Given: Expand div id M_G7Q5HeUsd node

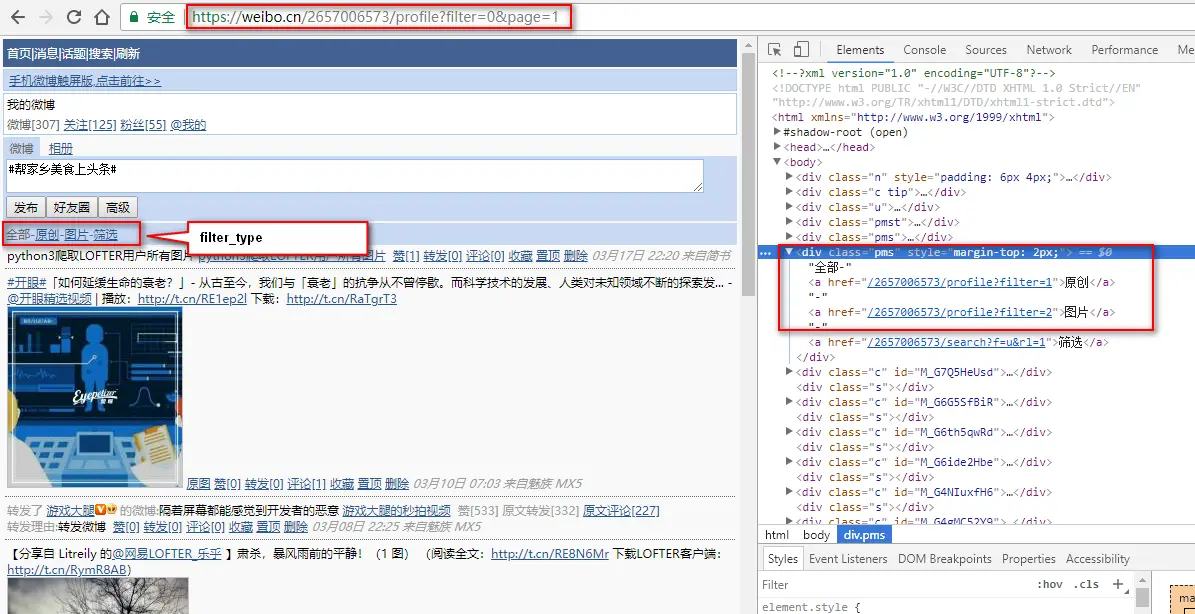Looking at the screenshot, I should [x=790, y=372].
